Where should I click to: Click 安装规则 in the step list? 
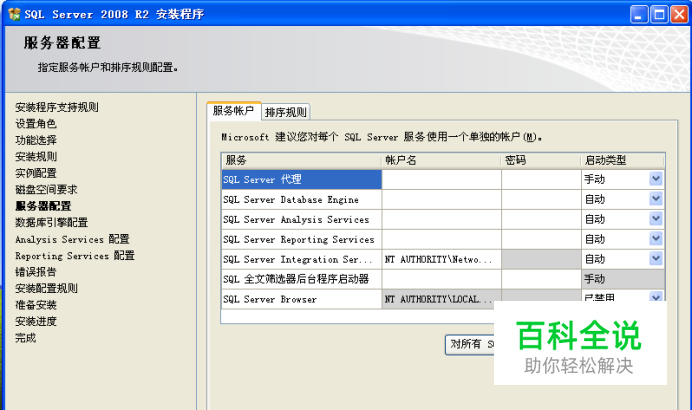[36, 157]
